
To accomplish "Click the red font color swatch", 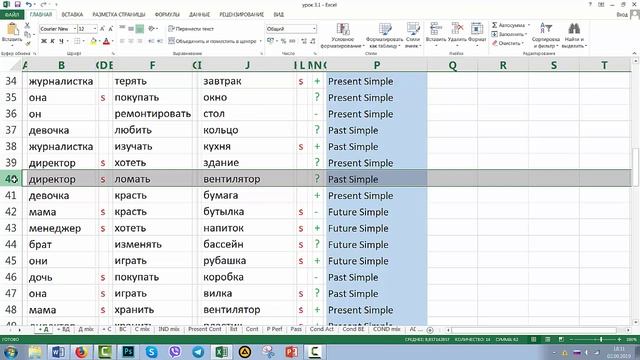I will 107,41.
